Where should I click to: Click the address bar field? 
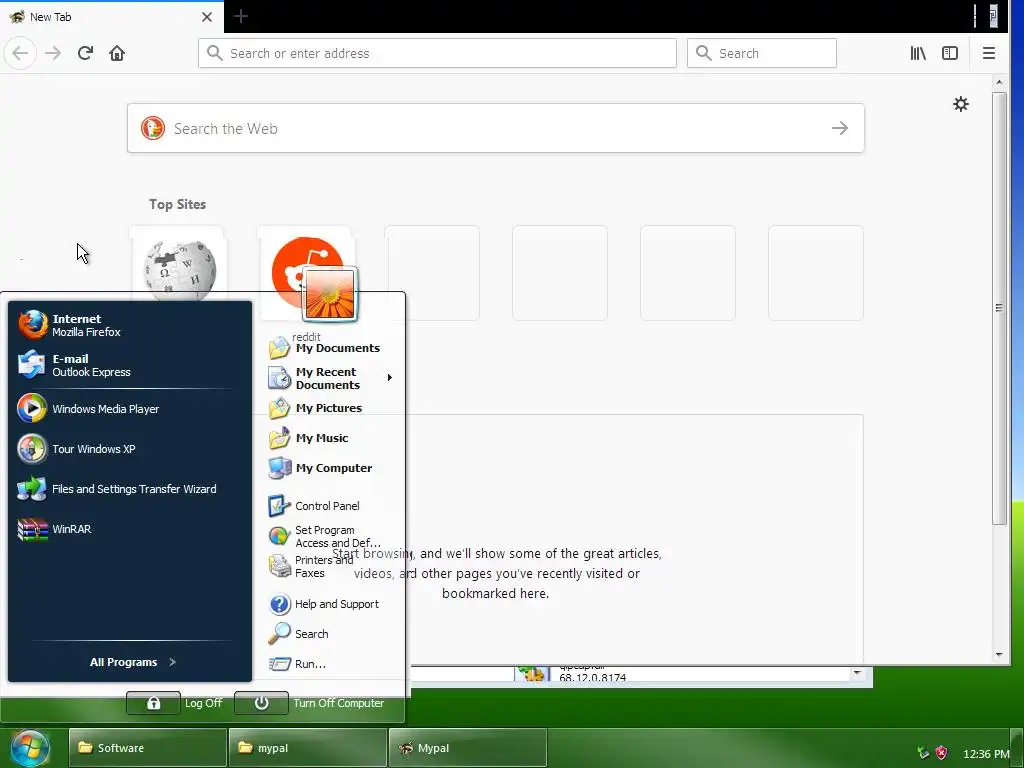pos(437,53)
